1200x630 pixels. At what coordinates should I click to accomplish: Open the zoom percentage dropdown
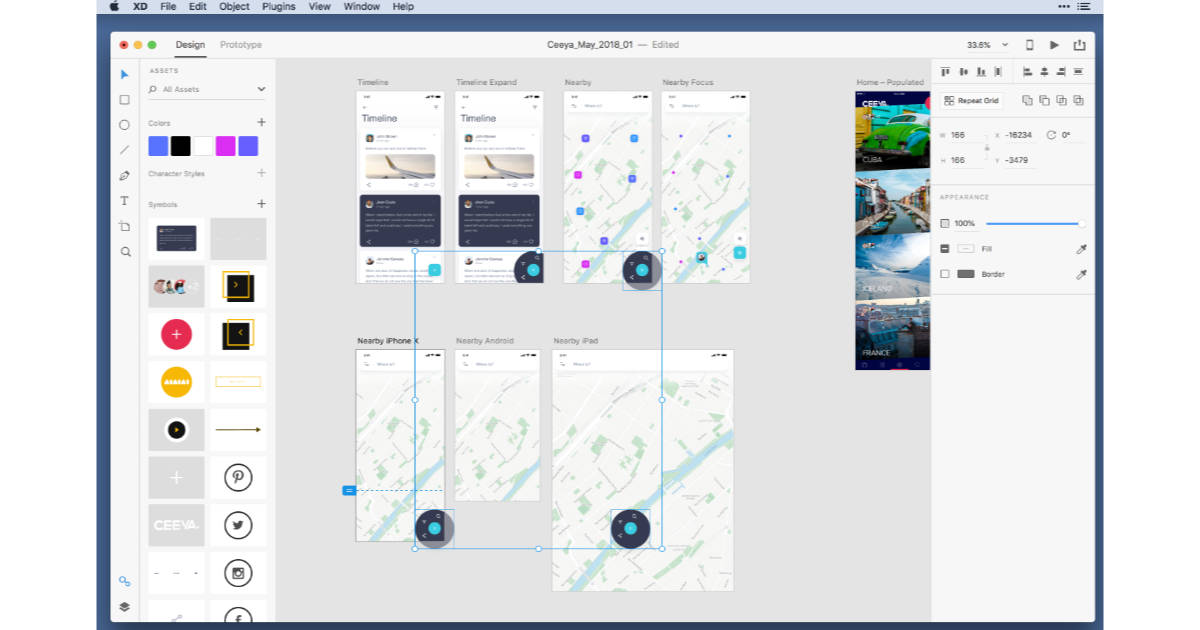click(x=1004, y=45)
